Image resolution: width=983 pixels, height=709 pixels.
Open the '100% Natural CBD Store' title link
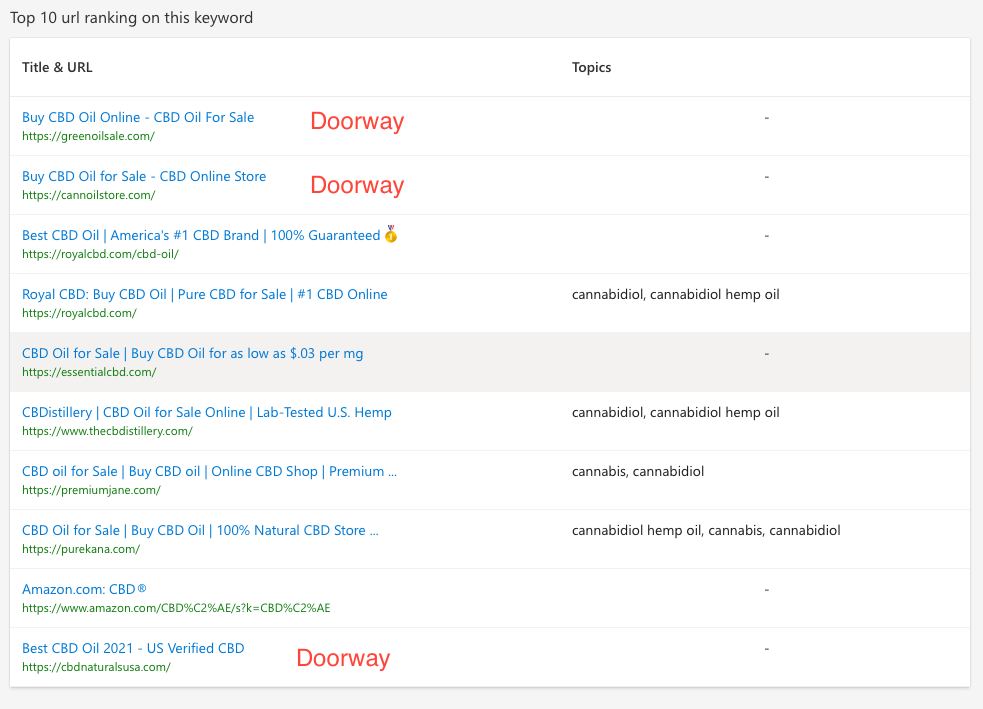(200, 530)
